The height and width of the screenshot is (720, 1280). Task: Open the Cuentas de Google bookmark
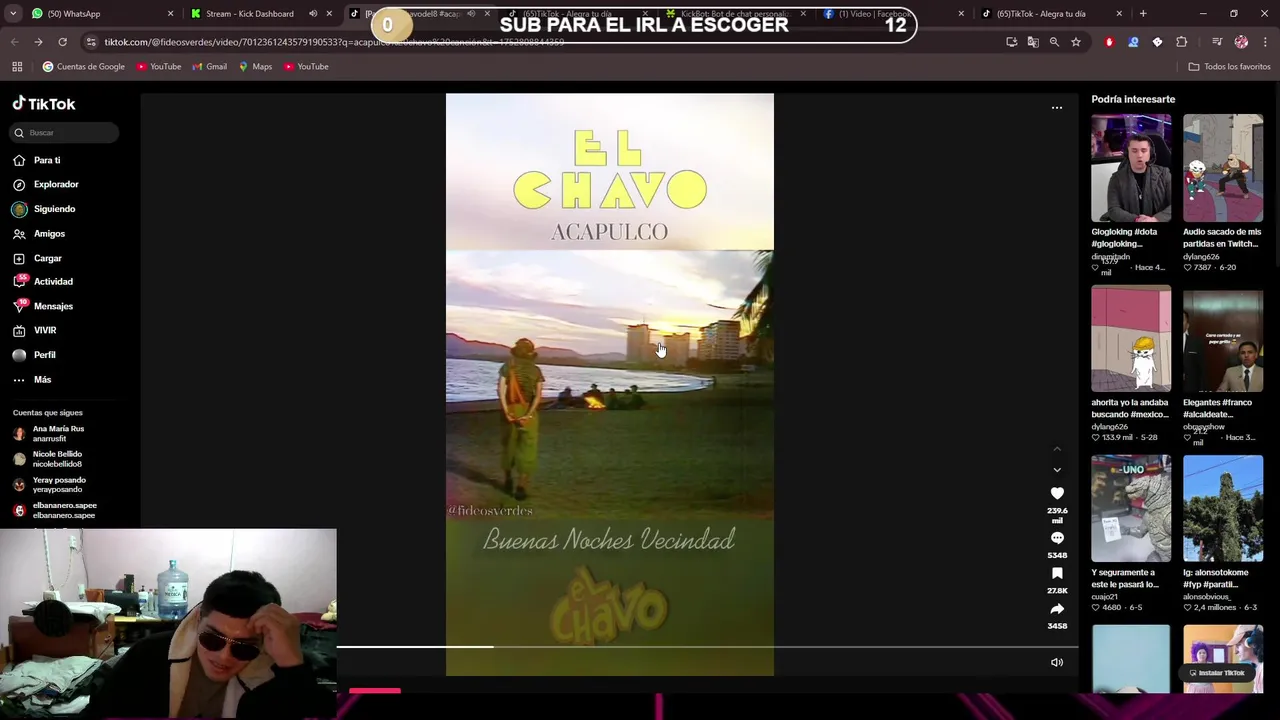(84, 67)
